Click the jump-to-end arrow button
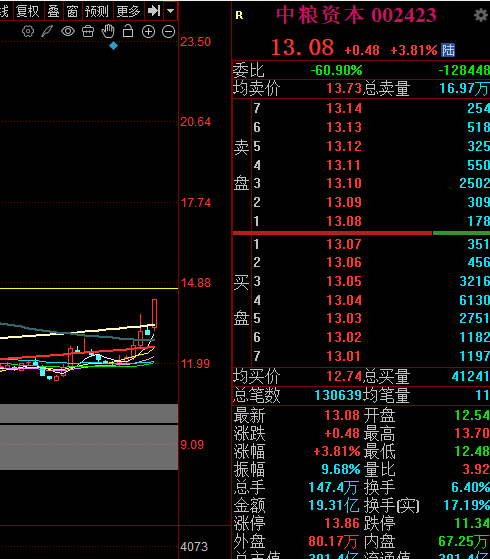 tap(154, 11)
